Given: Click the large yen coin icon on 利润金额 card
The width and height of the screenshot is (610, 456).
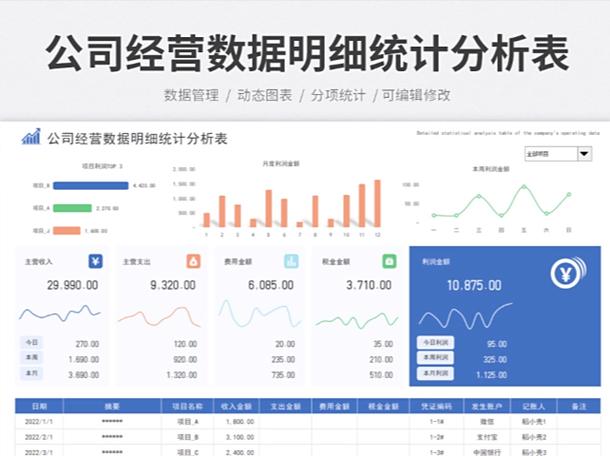Looking at the screenshot, I should 568,273.
